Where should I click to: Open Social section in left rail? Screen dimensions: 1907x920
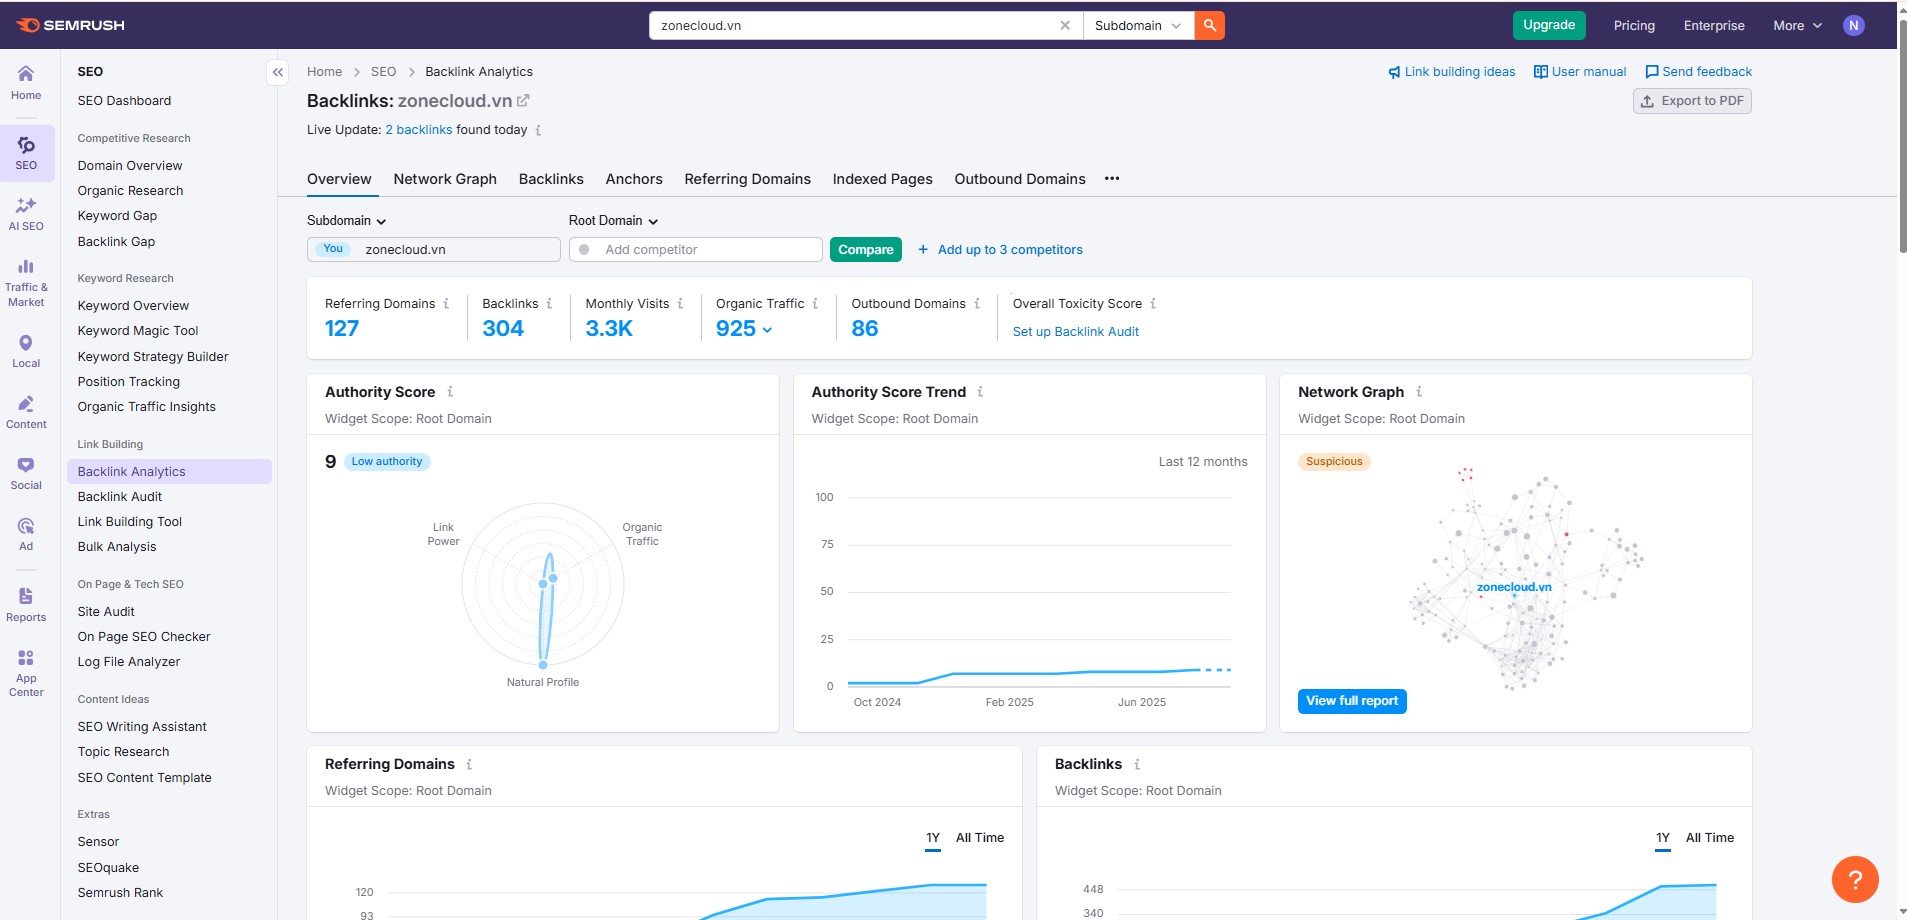(26, 473)
